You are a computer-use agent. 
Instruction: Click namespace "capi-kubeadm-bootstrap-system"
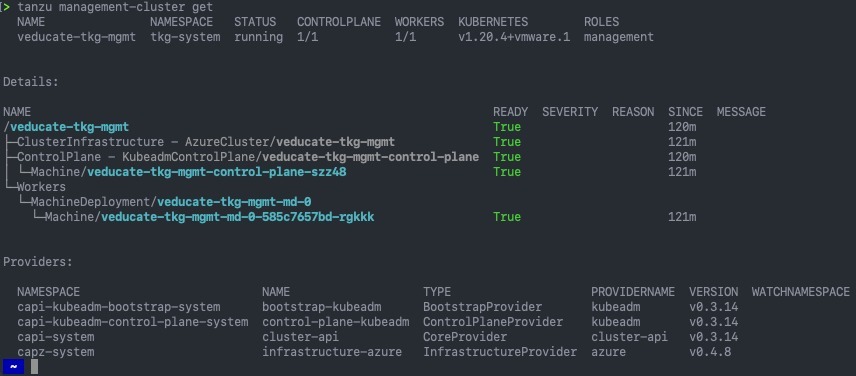119,307
